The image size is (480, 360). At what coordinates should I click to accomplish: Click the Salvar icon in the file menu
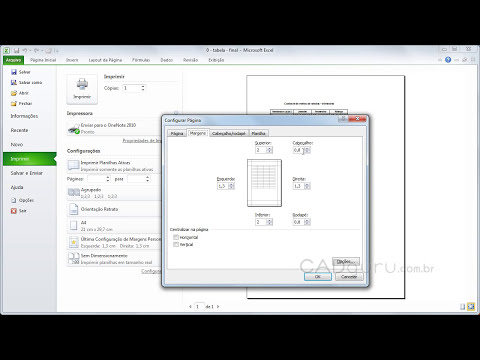pos(14,72)
